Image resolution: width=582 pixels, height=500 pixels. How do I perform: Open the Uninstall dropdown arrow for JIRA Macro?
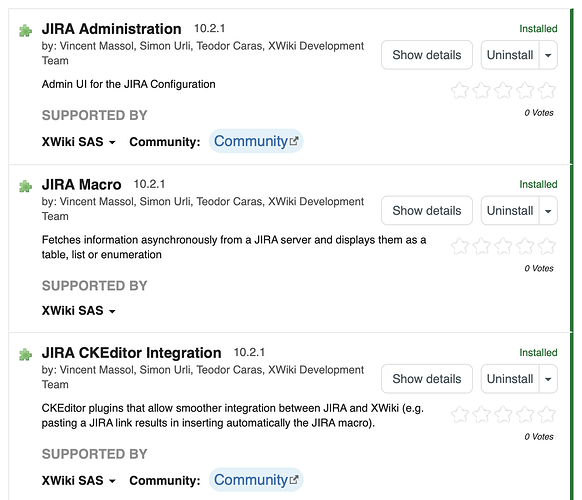[548, 210]
